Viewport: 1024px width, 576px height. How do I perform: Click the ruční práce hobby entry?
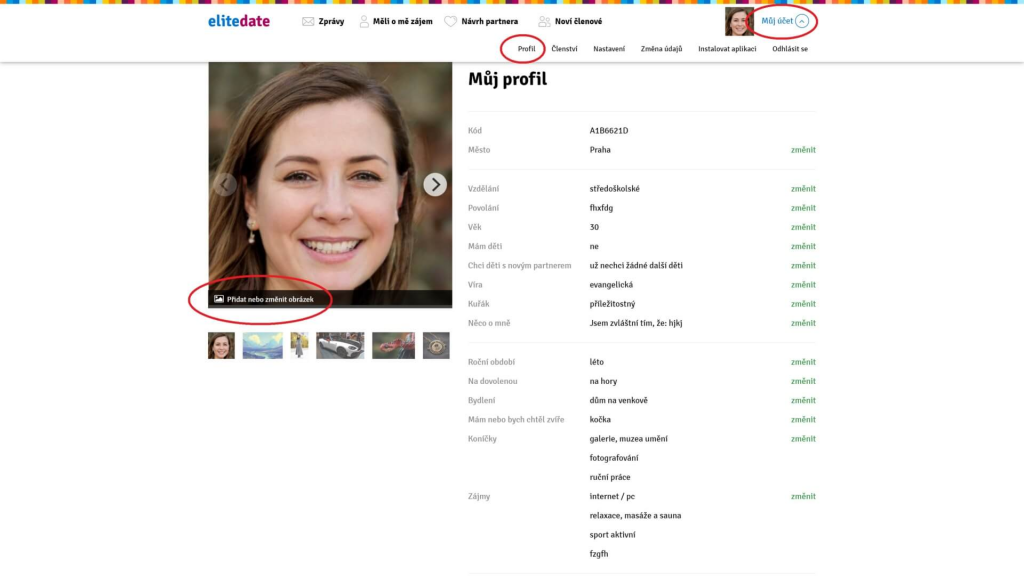tap(610, 477)
